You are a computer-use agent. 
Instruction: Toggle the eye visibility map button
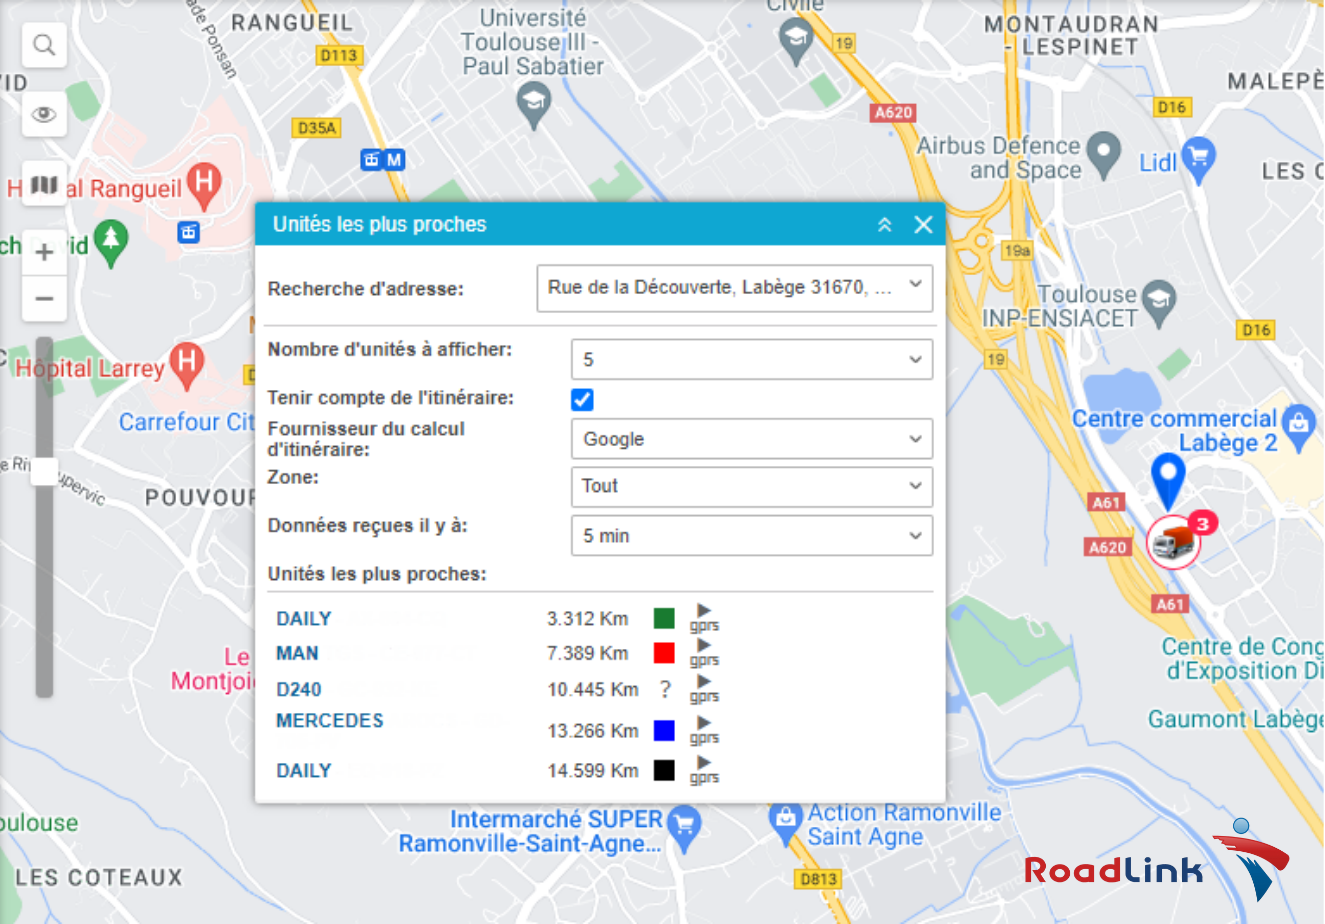[x=44, y=114]
